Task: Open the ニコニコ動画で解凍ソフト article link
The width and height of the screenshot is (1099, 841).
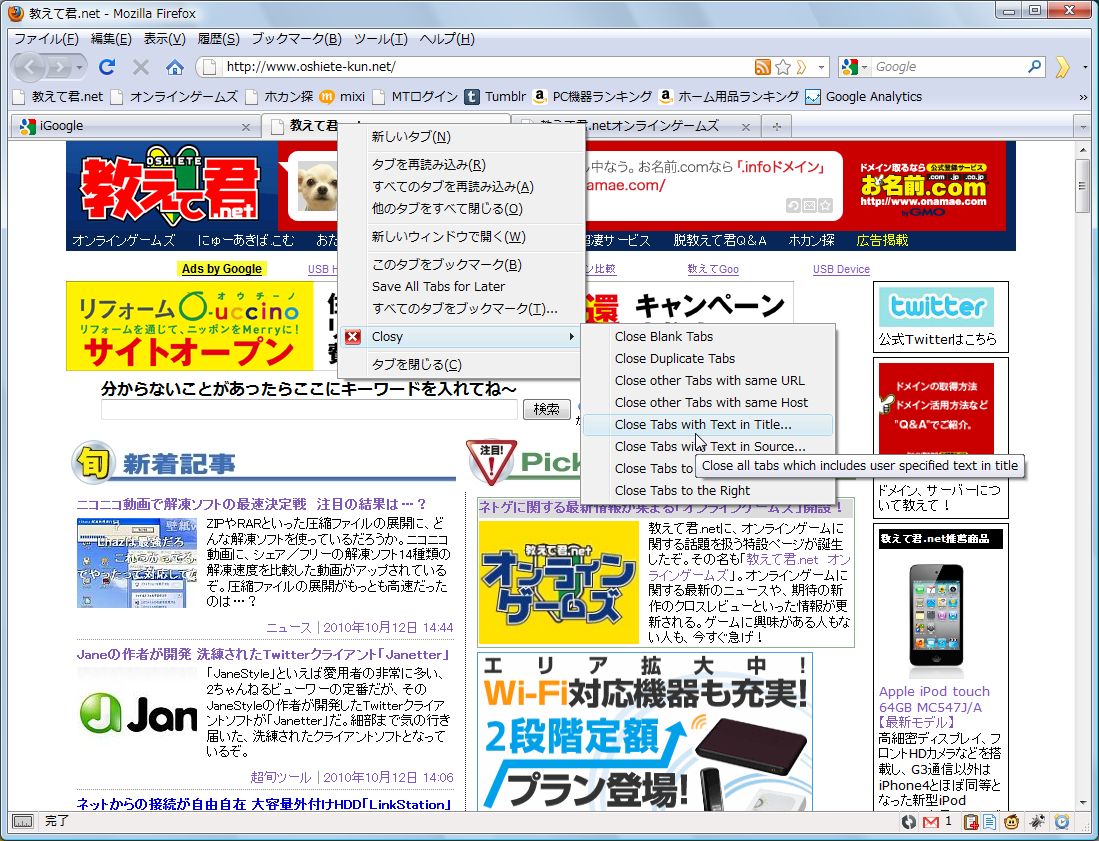Action: click(x=251, y=504)
